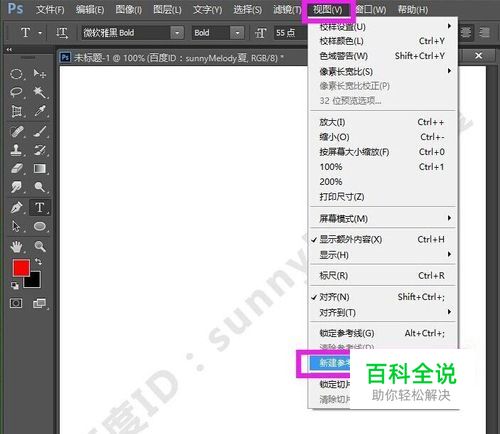This screenshot has height=434, width=500.
Task: Close the 未标题-1 document tab
Action: 479,55
